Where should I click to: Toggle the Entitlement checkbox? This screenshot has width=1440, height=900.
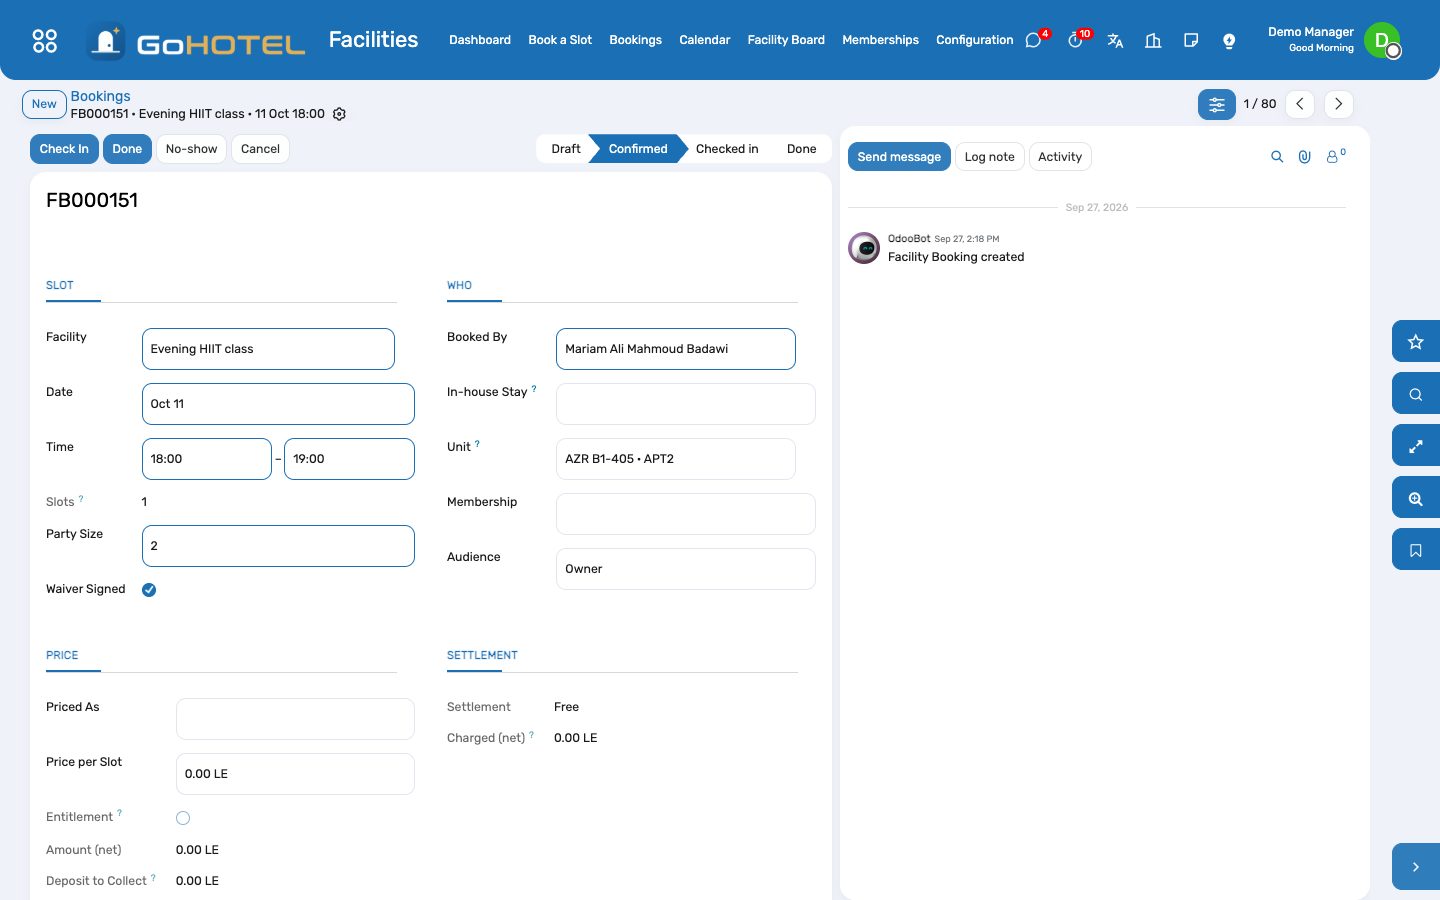[183, 818]
